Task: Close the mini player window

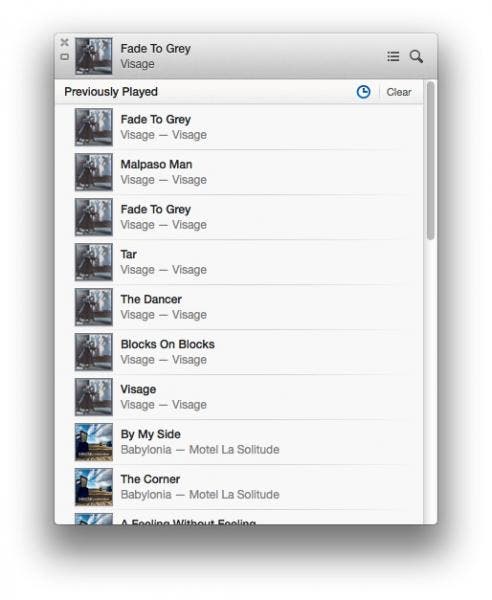Action: click(x=65, y=42)
